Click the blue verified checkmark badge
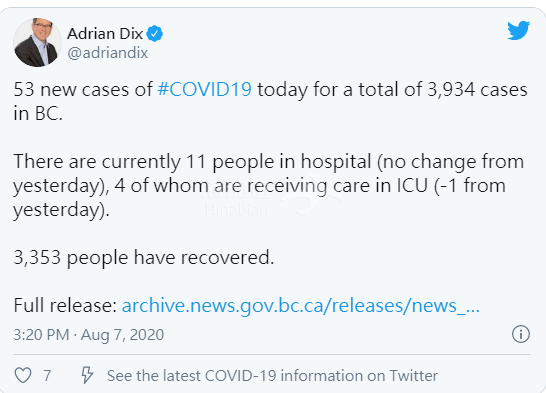 [154, 34]
